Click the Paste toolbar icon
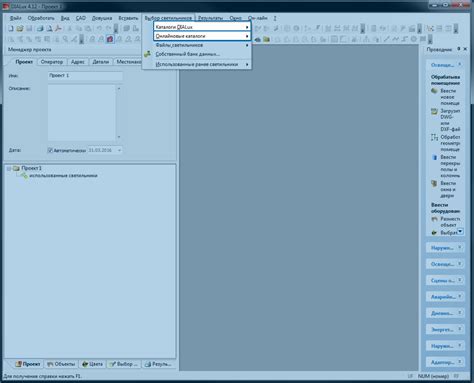Screen dimensions: 474x383 point(88,29)
